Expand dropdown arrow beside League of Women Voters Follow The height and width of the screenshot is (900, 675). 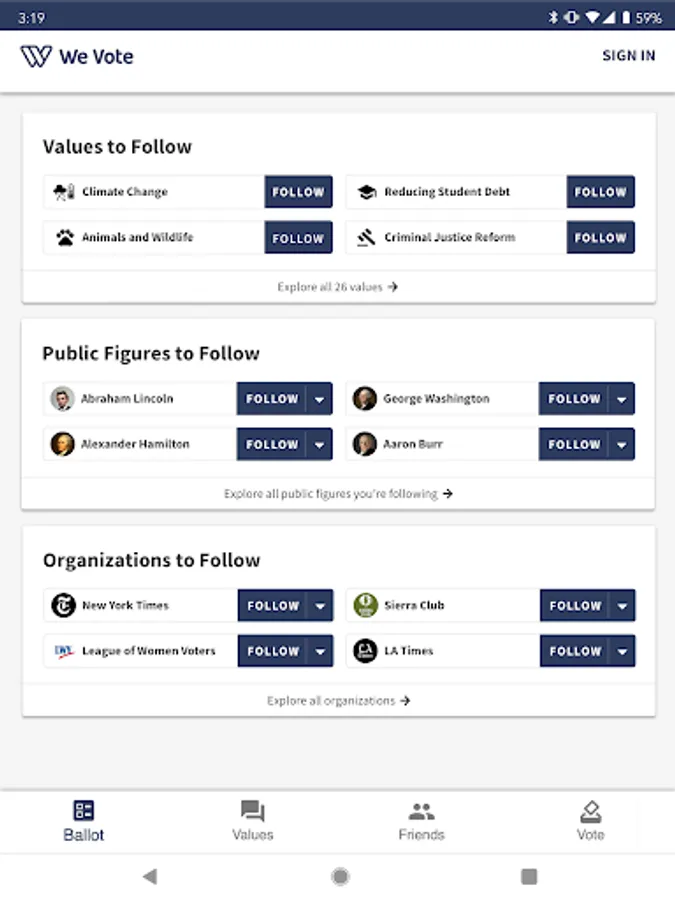click(320, 651)
